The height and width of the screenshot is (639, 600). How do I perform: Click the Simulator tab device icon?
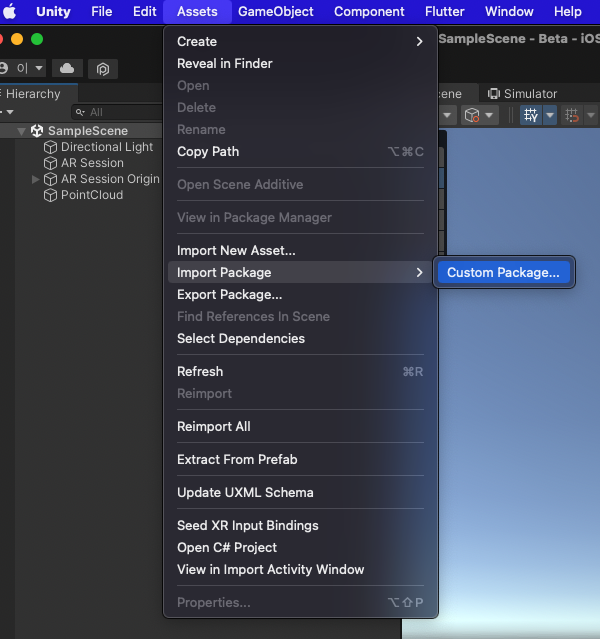point(494,94)
